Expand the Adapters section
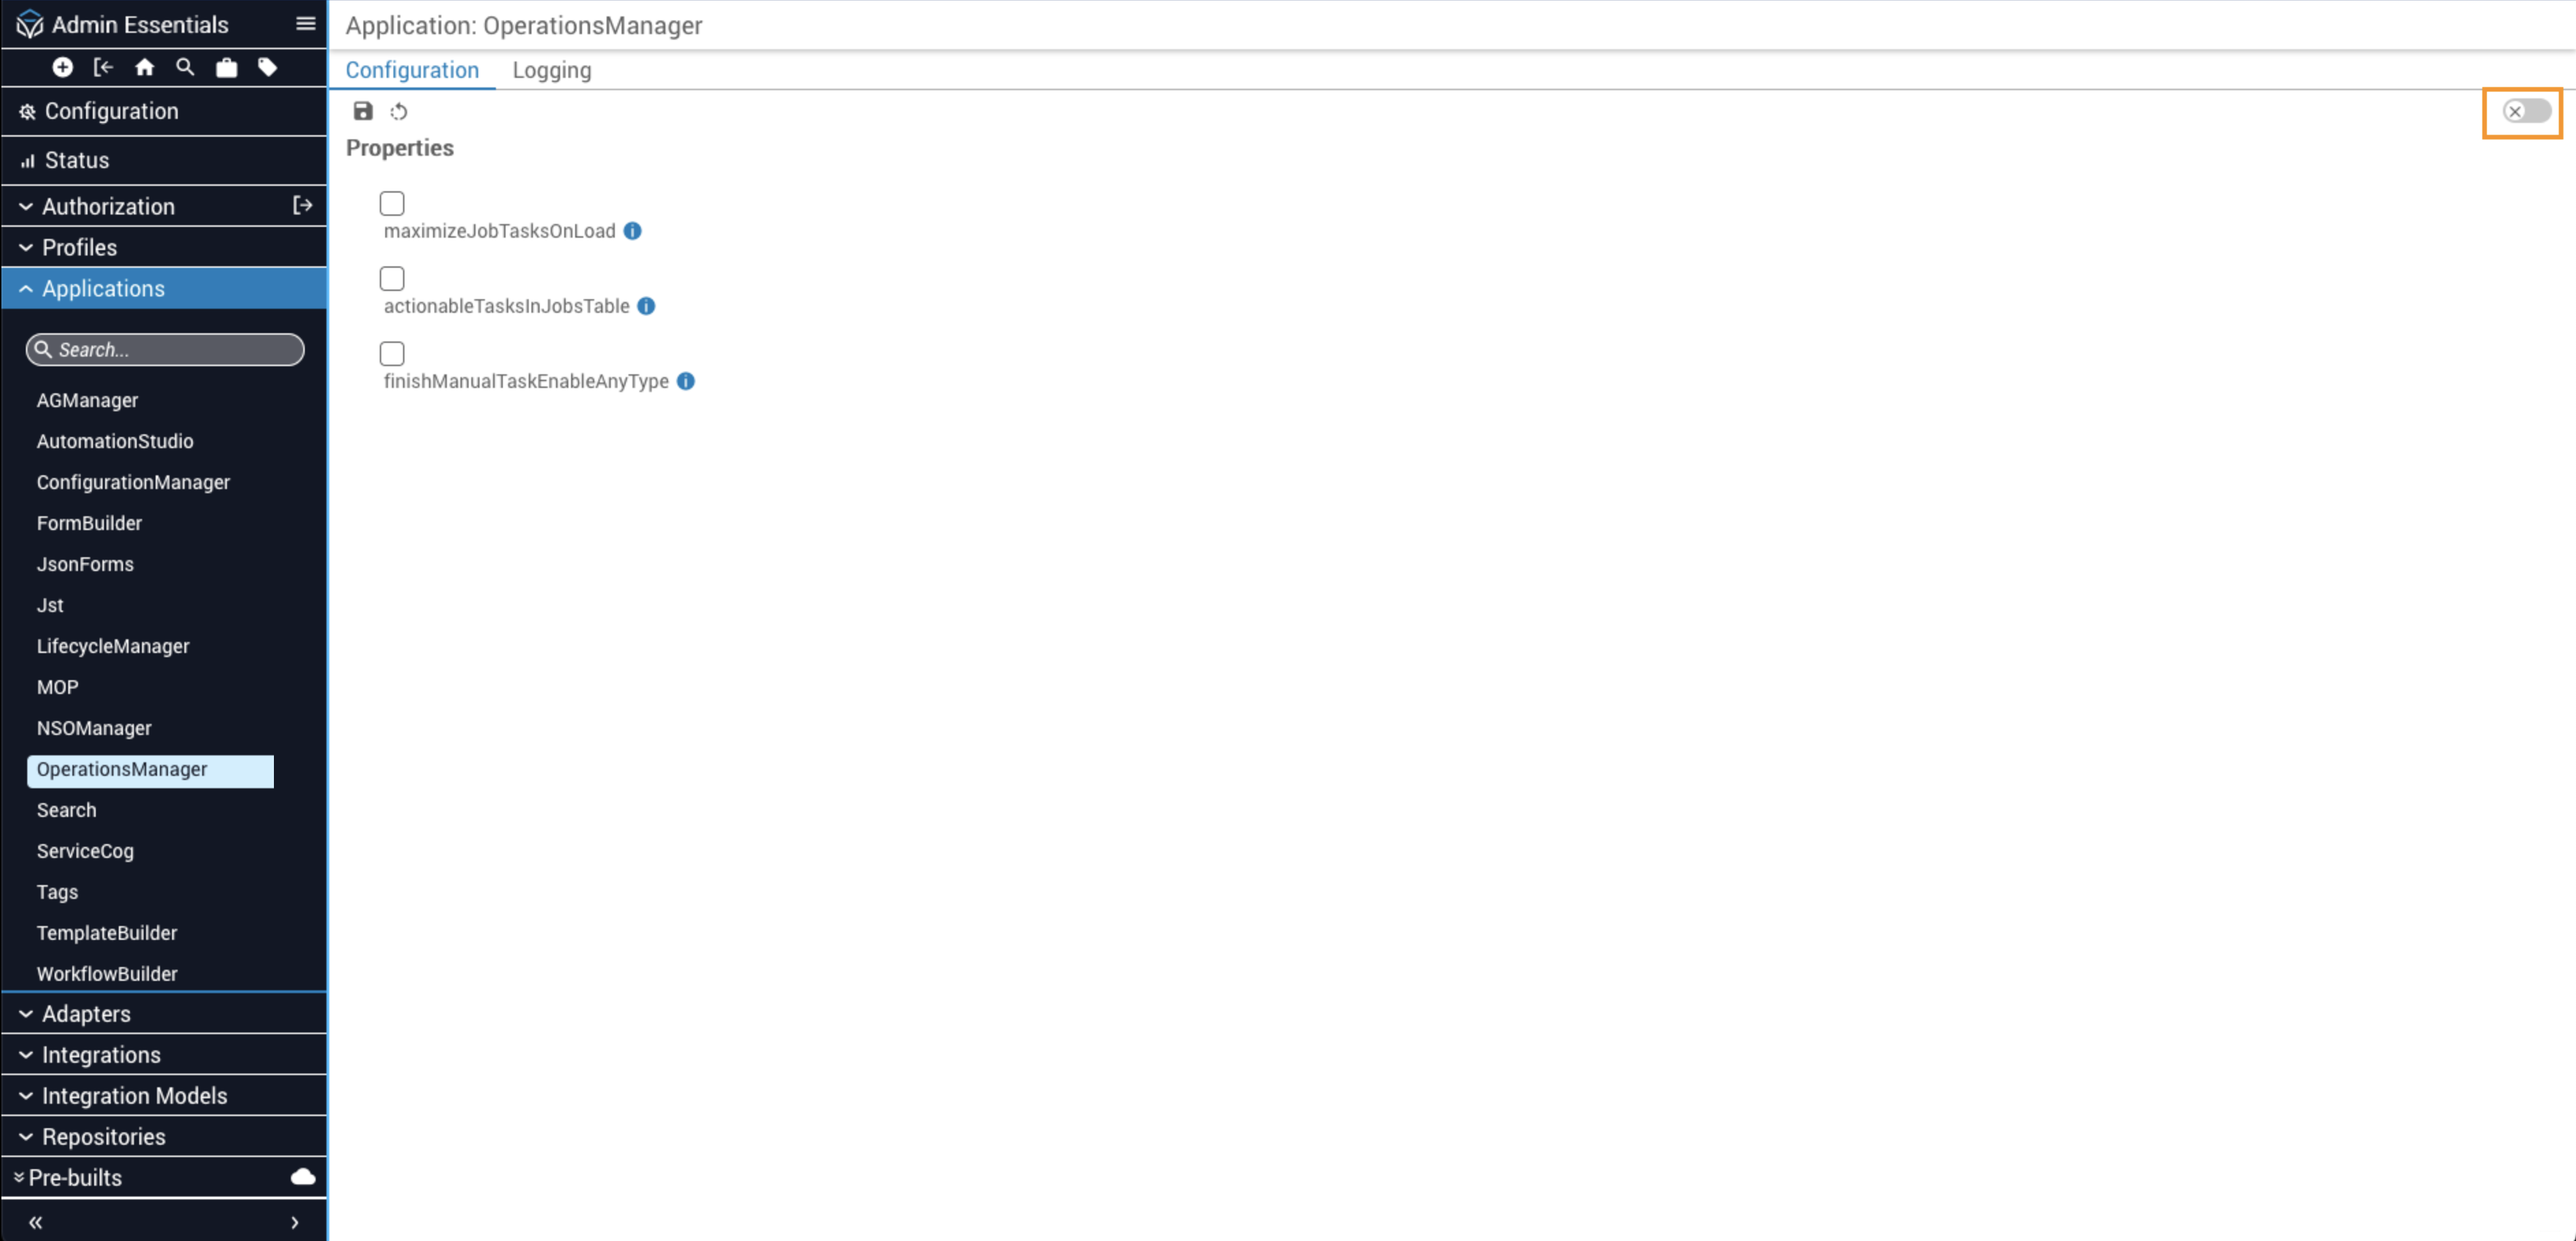This screenshot has width=2576, height=1241. click(x=86, y=1013)
